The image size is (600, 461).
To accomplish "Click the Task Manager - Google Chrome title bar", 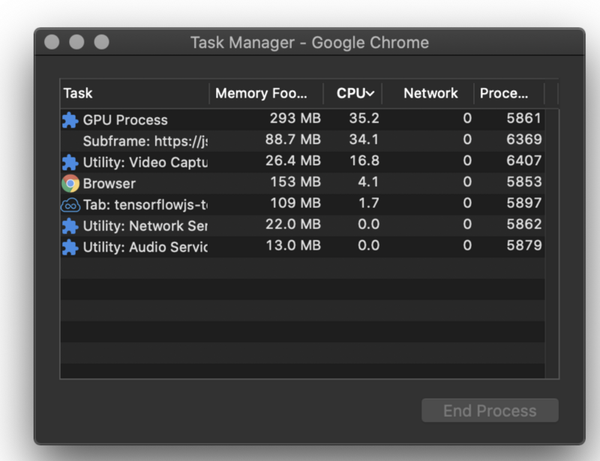I will [310, 42].
